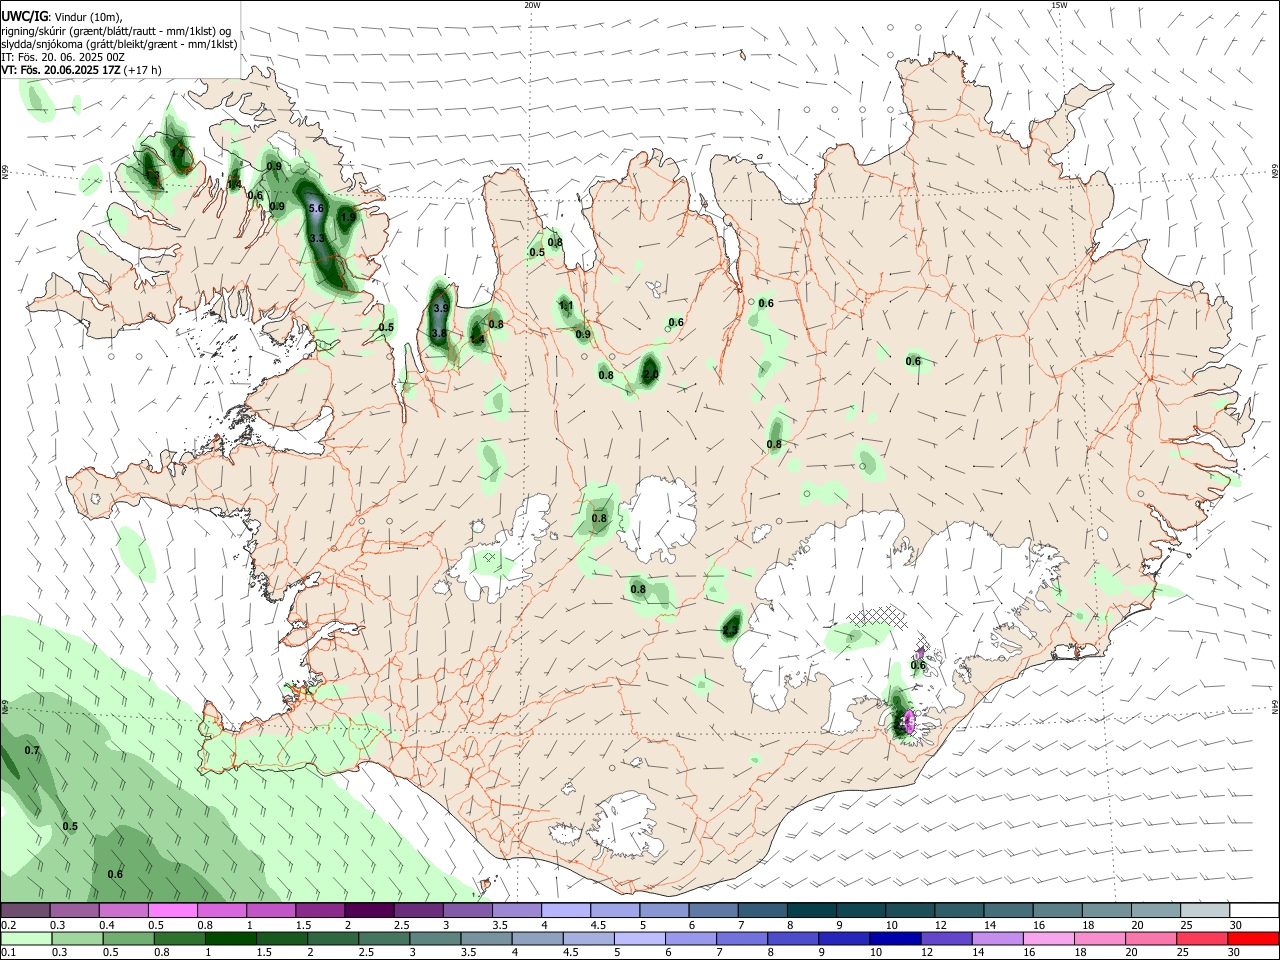This screenshot has width=1280, height=960.
Task: Click the largest purple snowfall cell on the southeast glacier
Action: [910, 721]
